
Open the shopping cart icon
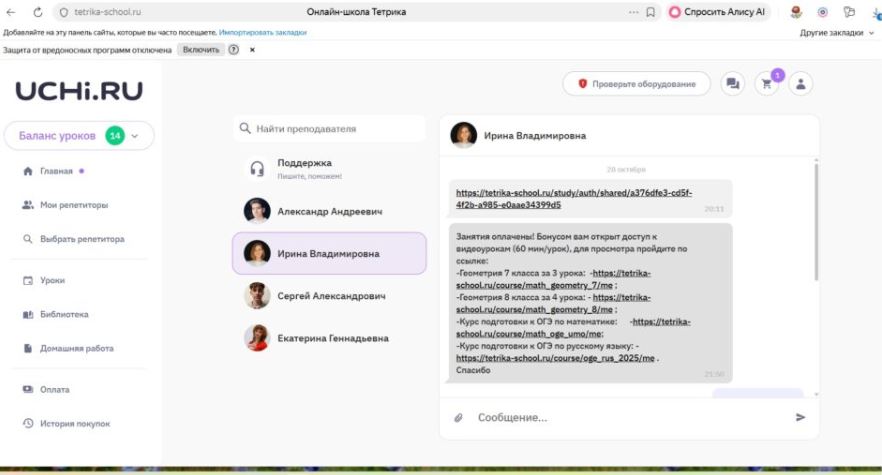(767, 84)
